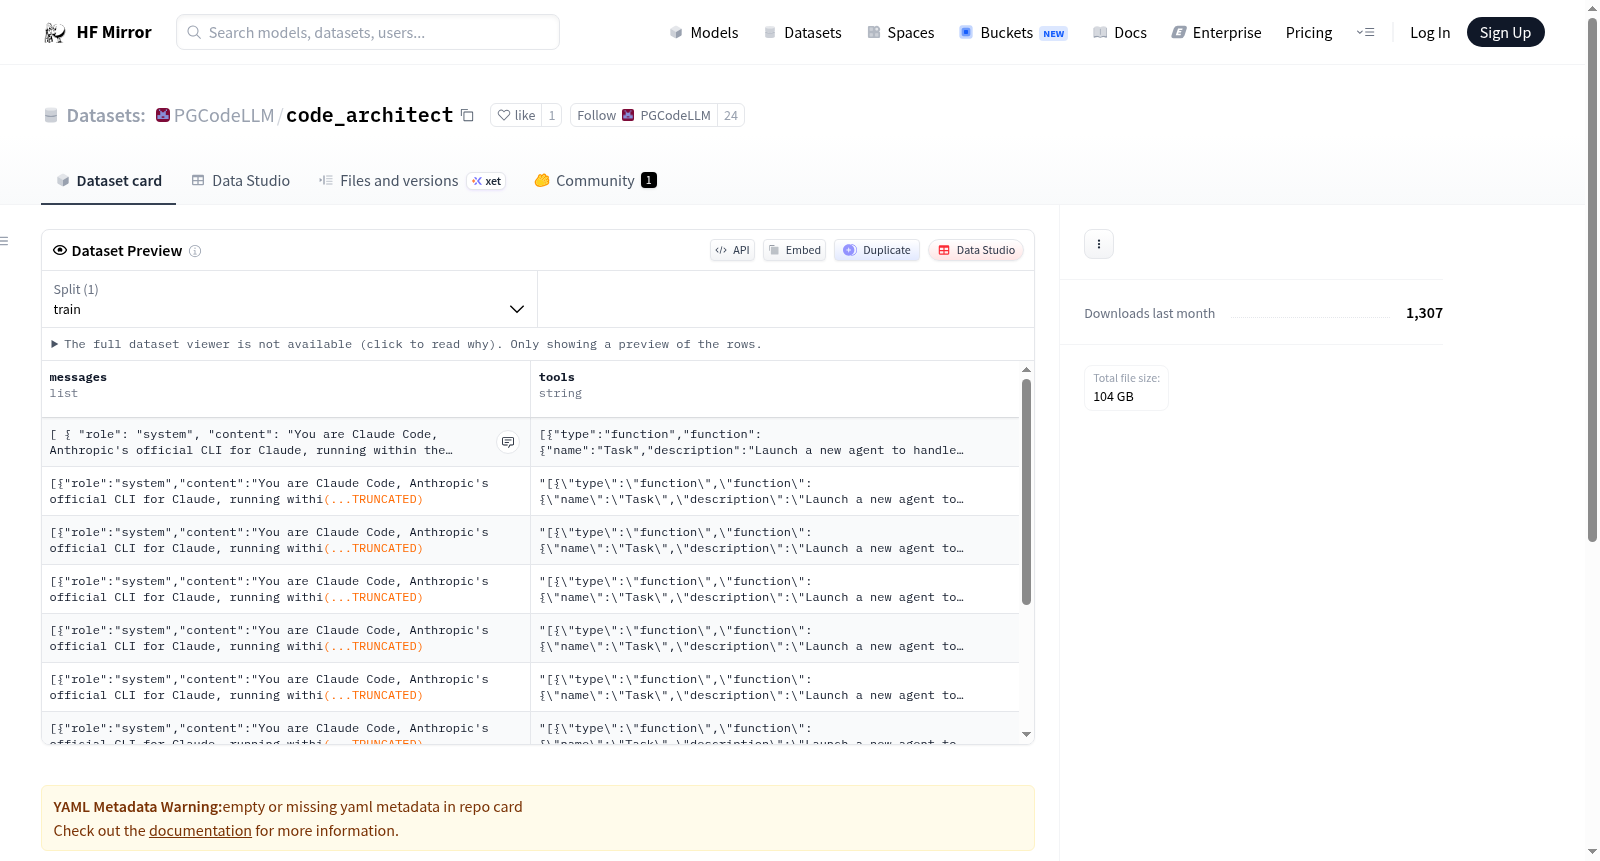Click the first row tools cell
This screenshot has width=1600, height=861.
click(x=774, y=442)
